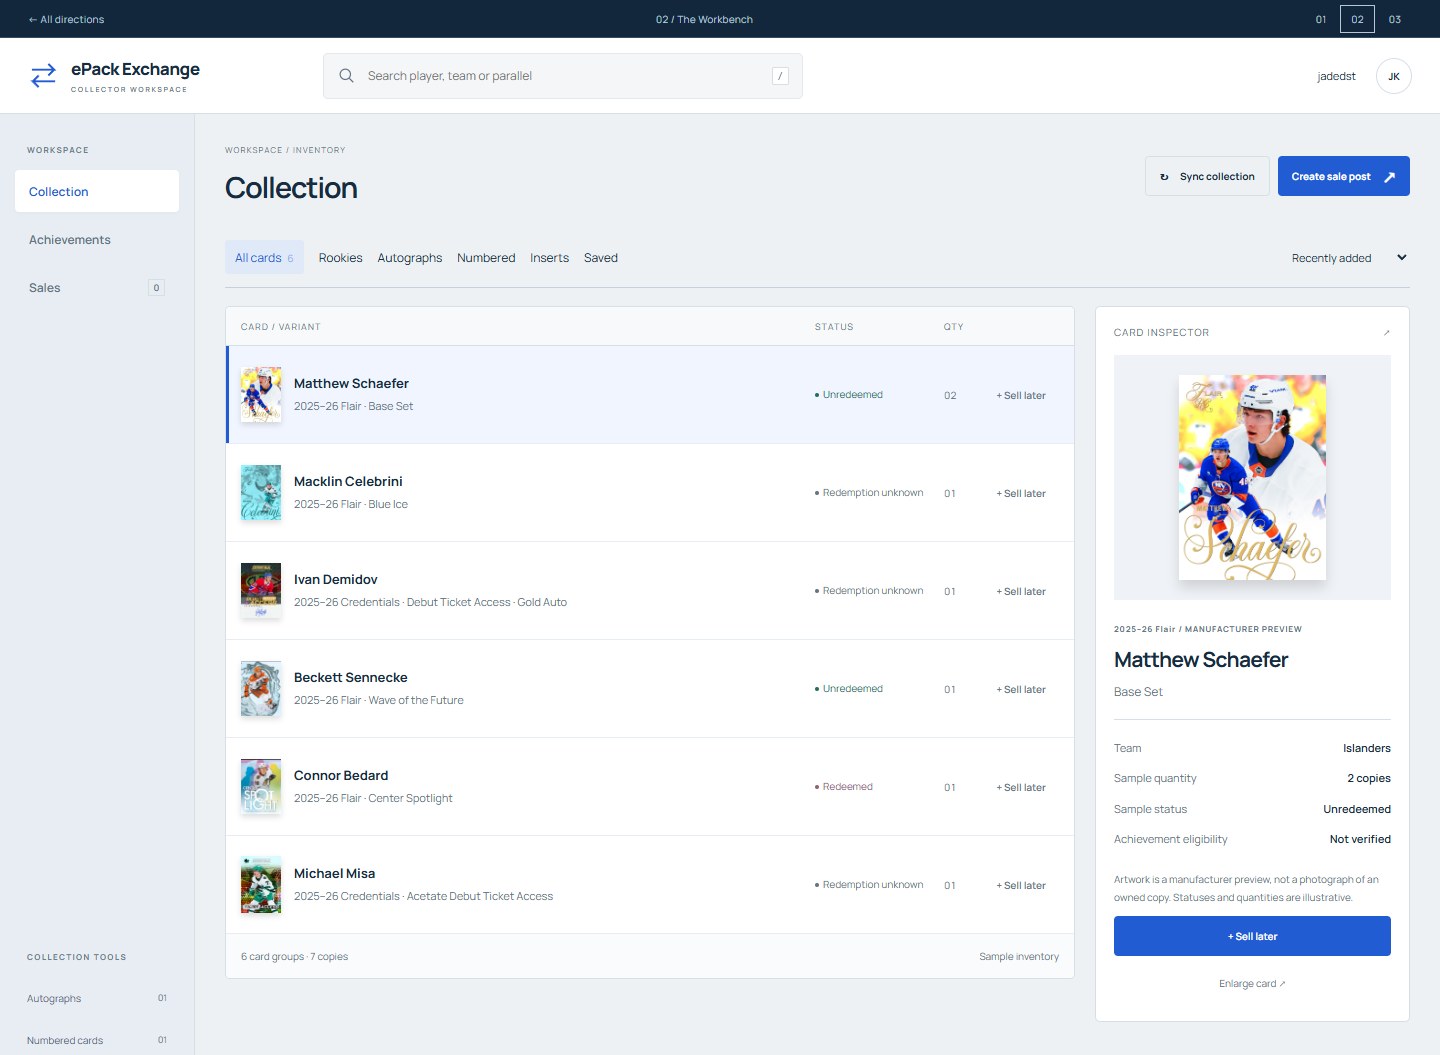Click the Sync collection button

[1207, 176]
